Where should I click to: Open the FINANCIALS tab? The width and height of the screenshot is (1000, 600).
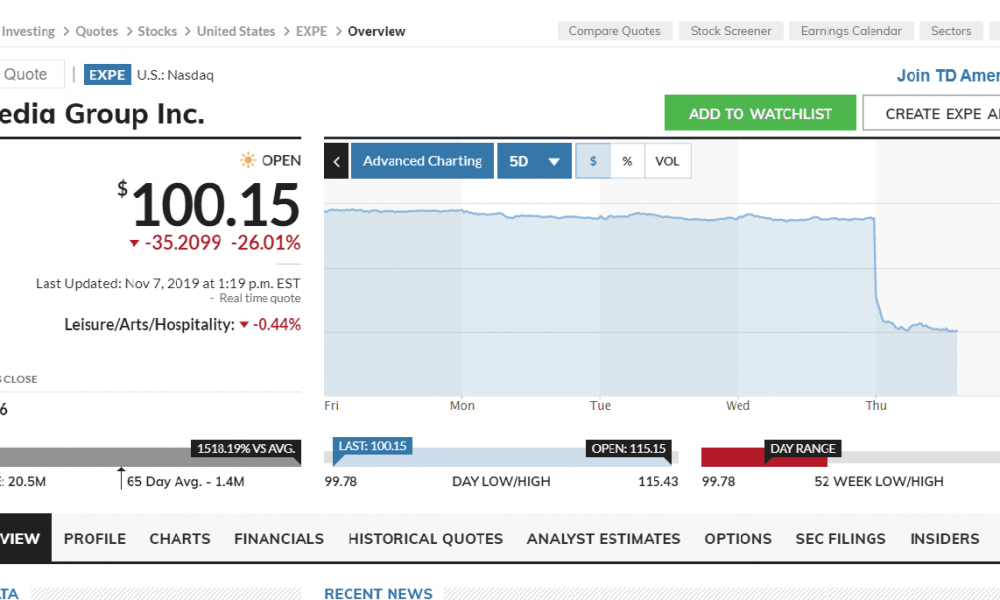[279, 539]
